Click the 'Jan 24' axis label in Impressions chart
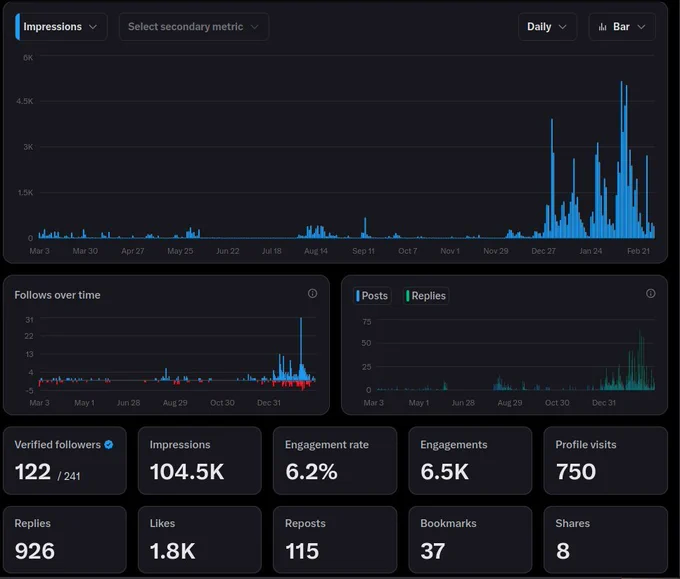 coord(591,251)
